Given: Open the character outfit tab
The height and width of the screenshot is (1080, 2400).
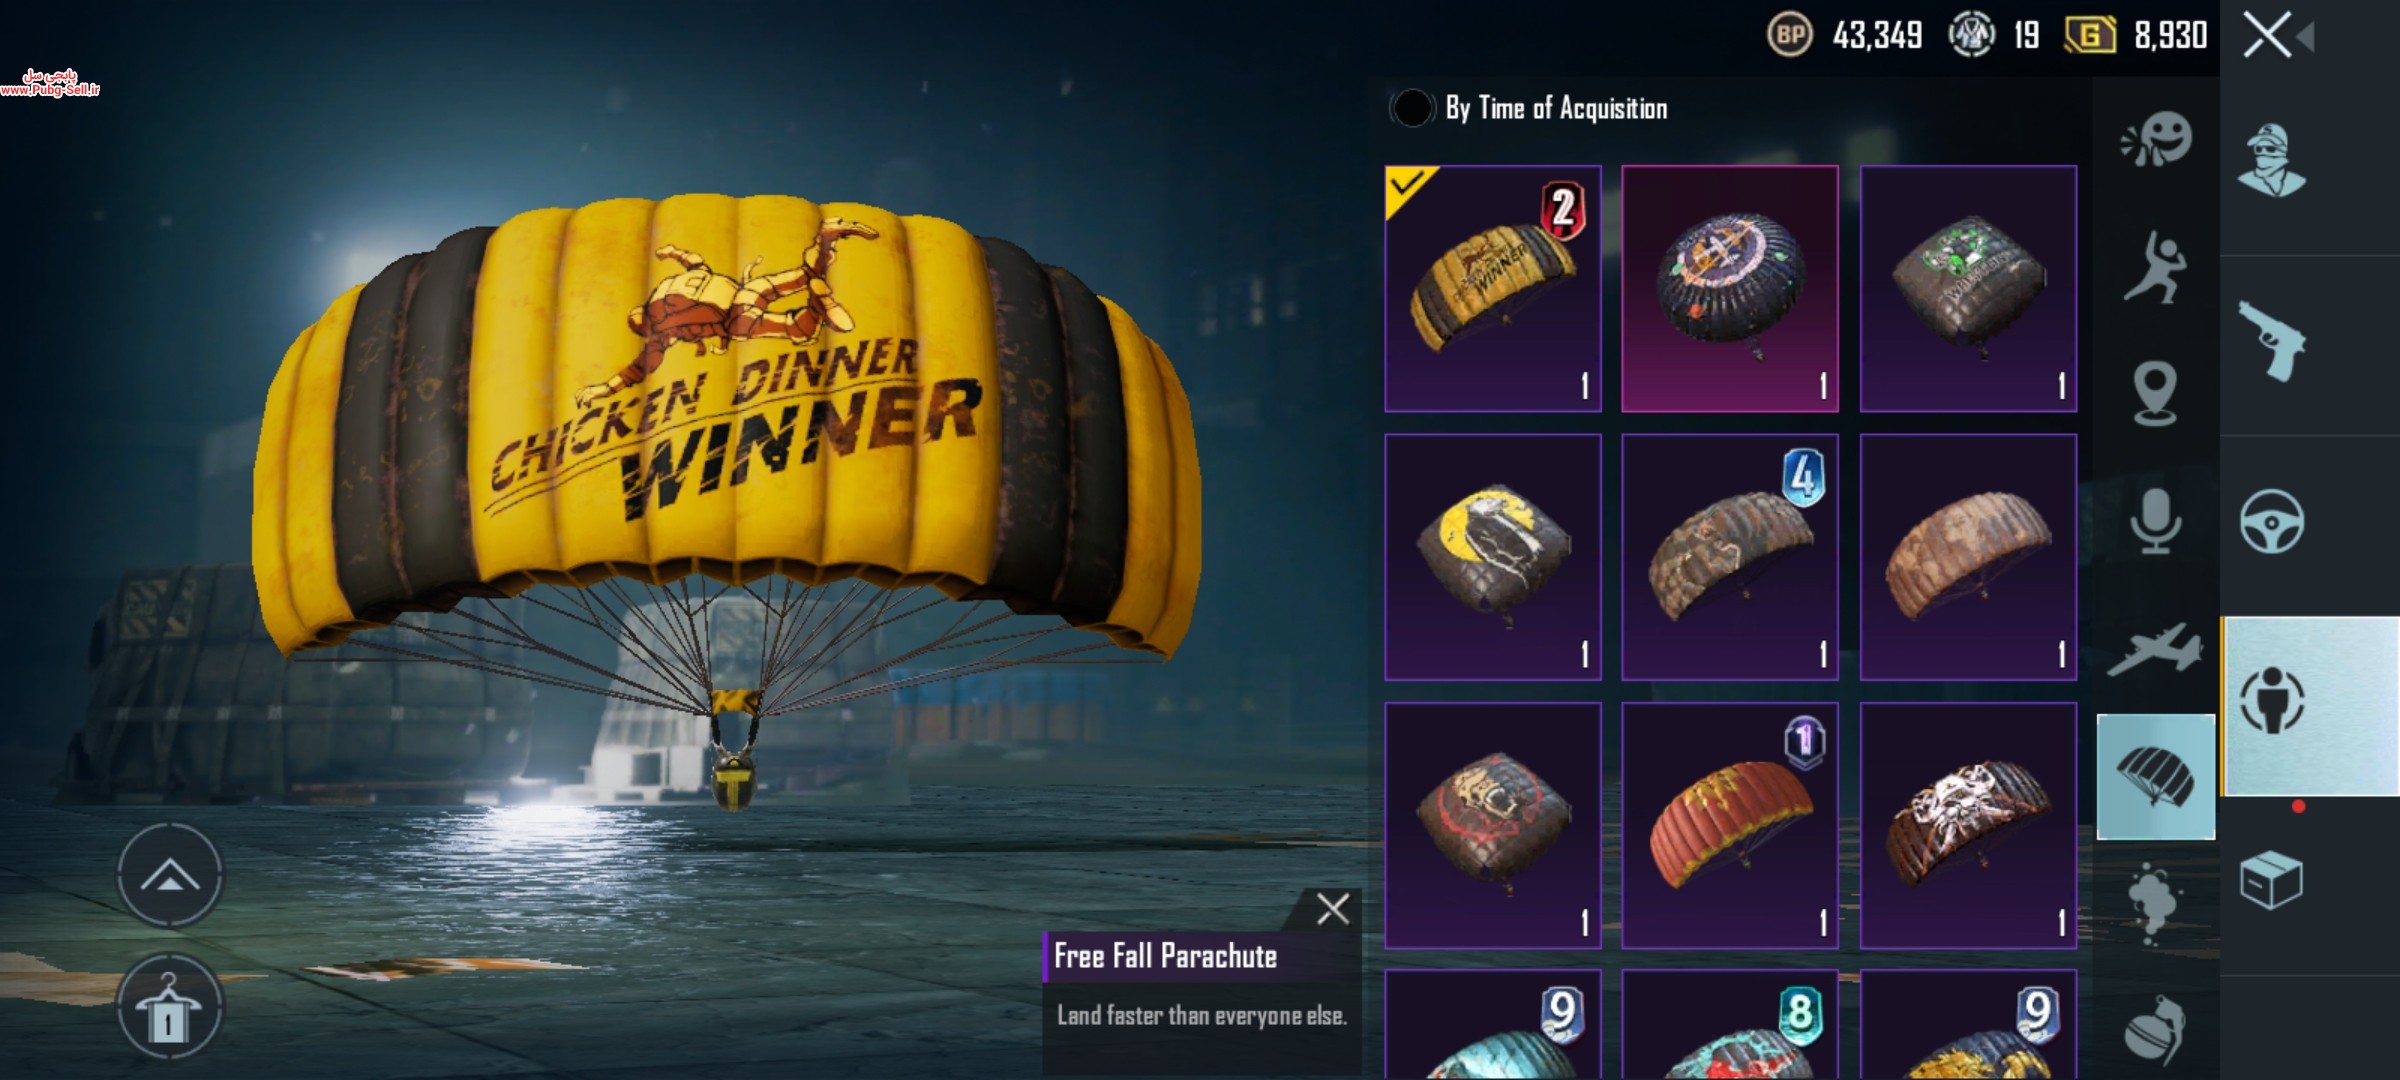Looking at the screenshot, I should [2271, 160].
